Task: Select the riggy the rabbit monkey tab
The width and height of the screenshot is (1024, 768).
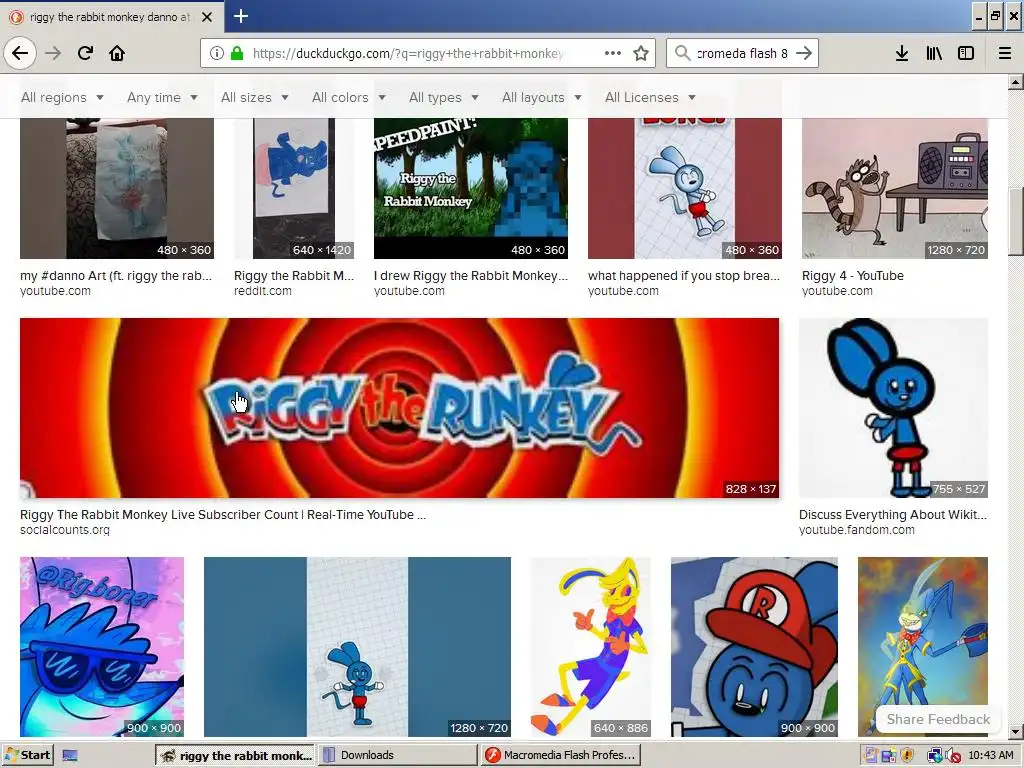Action: 111,17
